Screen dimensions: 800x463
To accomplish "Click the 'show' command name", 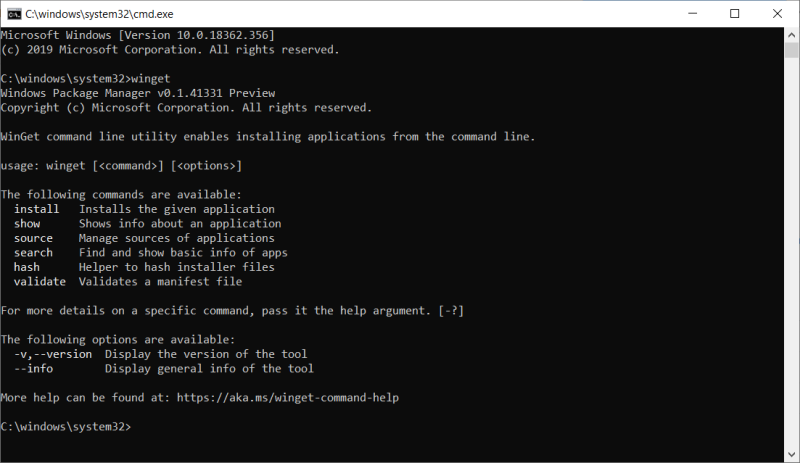I will coord(27,224).
